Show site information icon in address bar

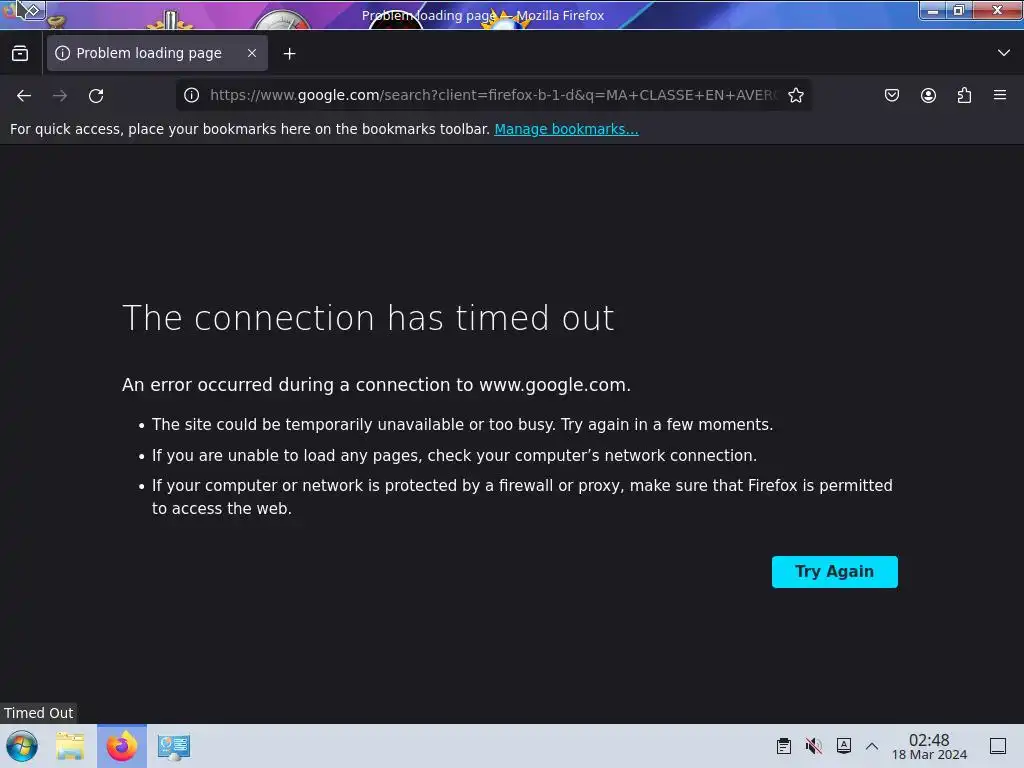point(191,95)
